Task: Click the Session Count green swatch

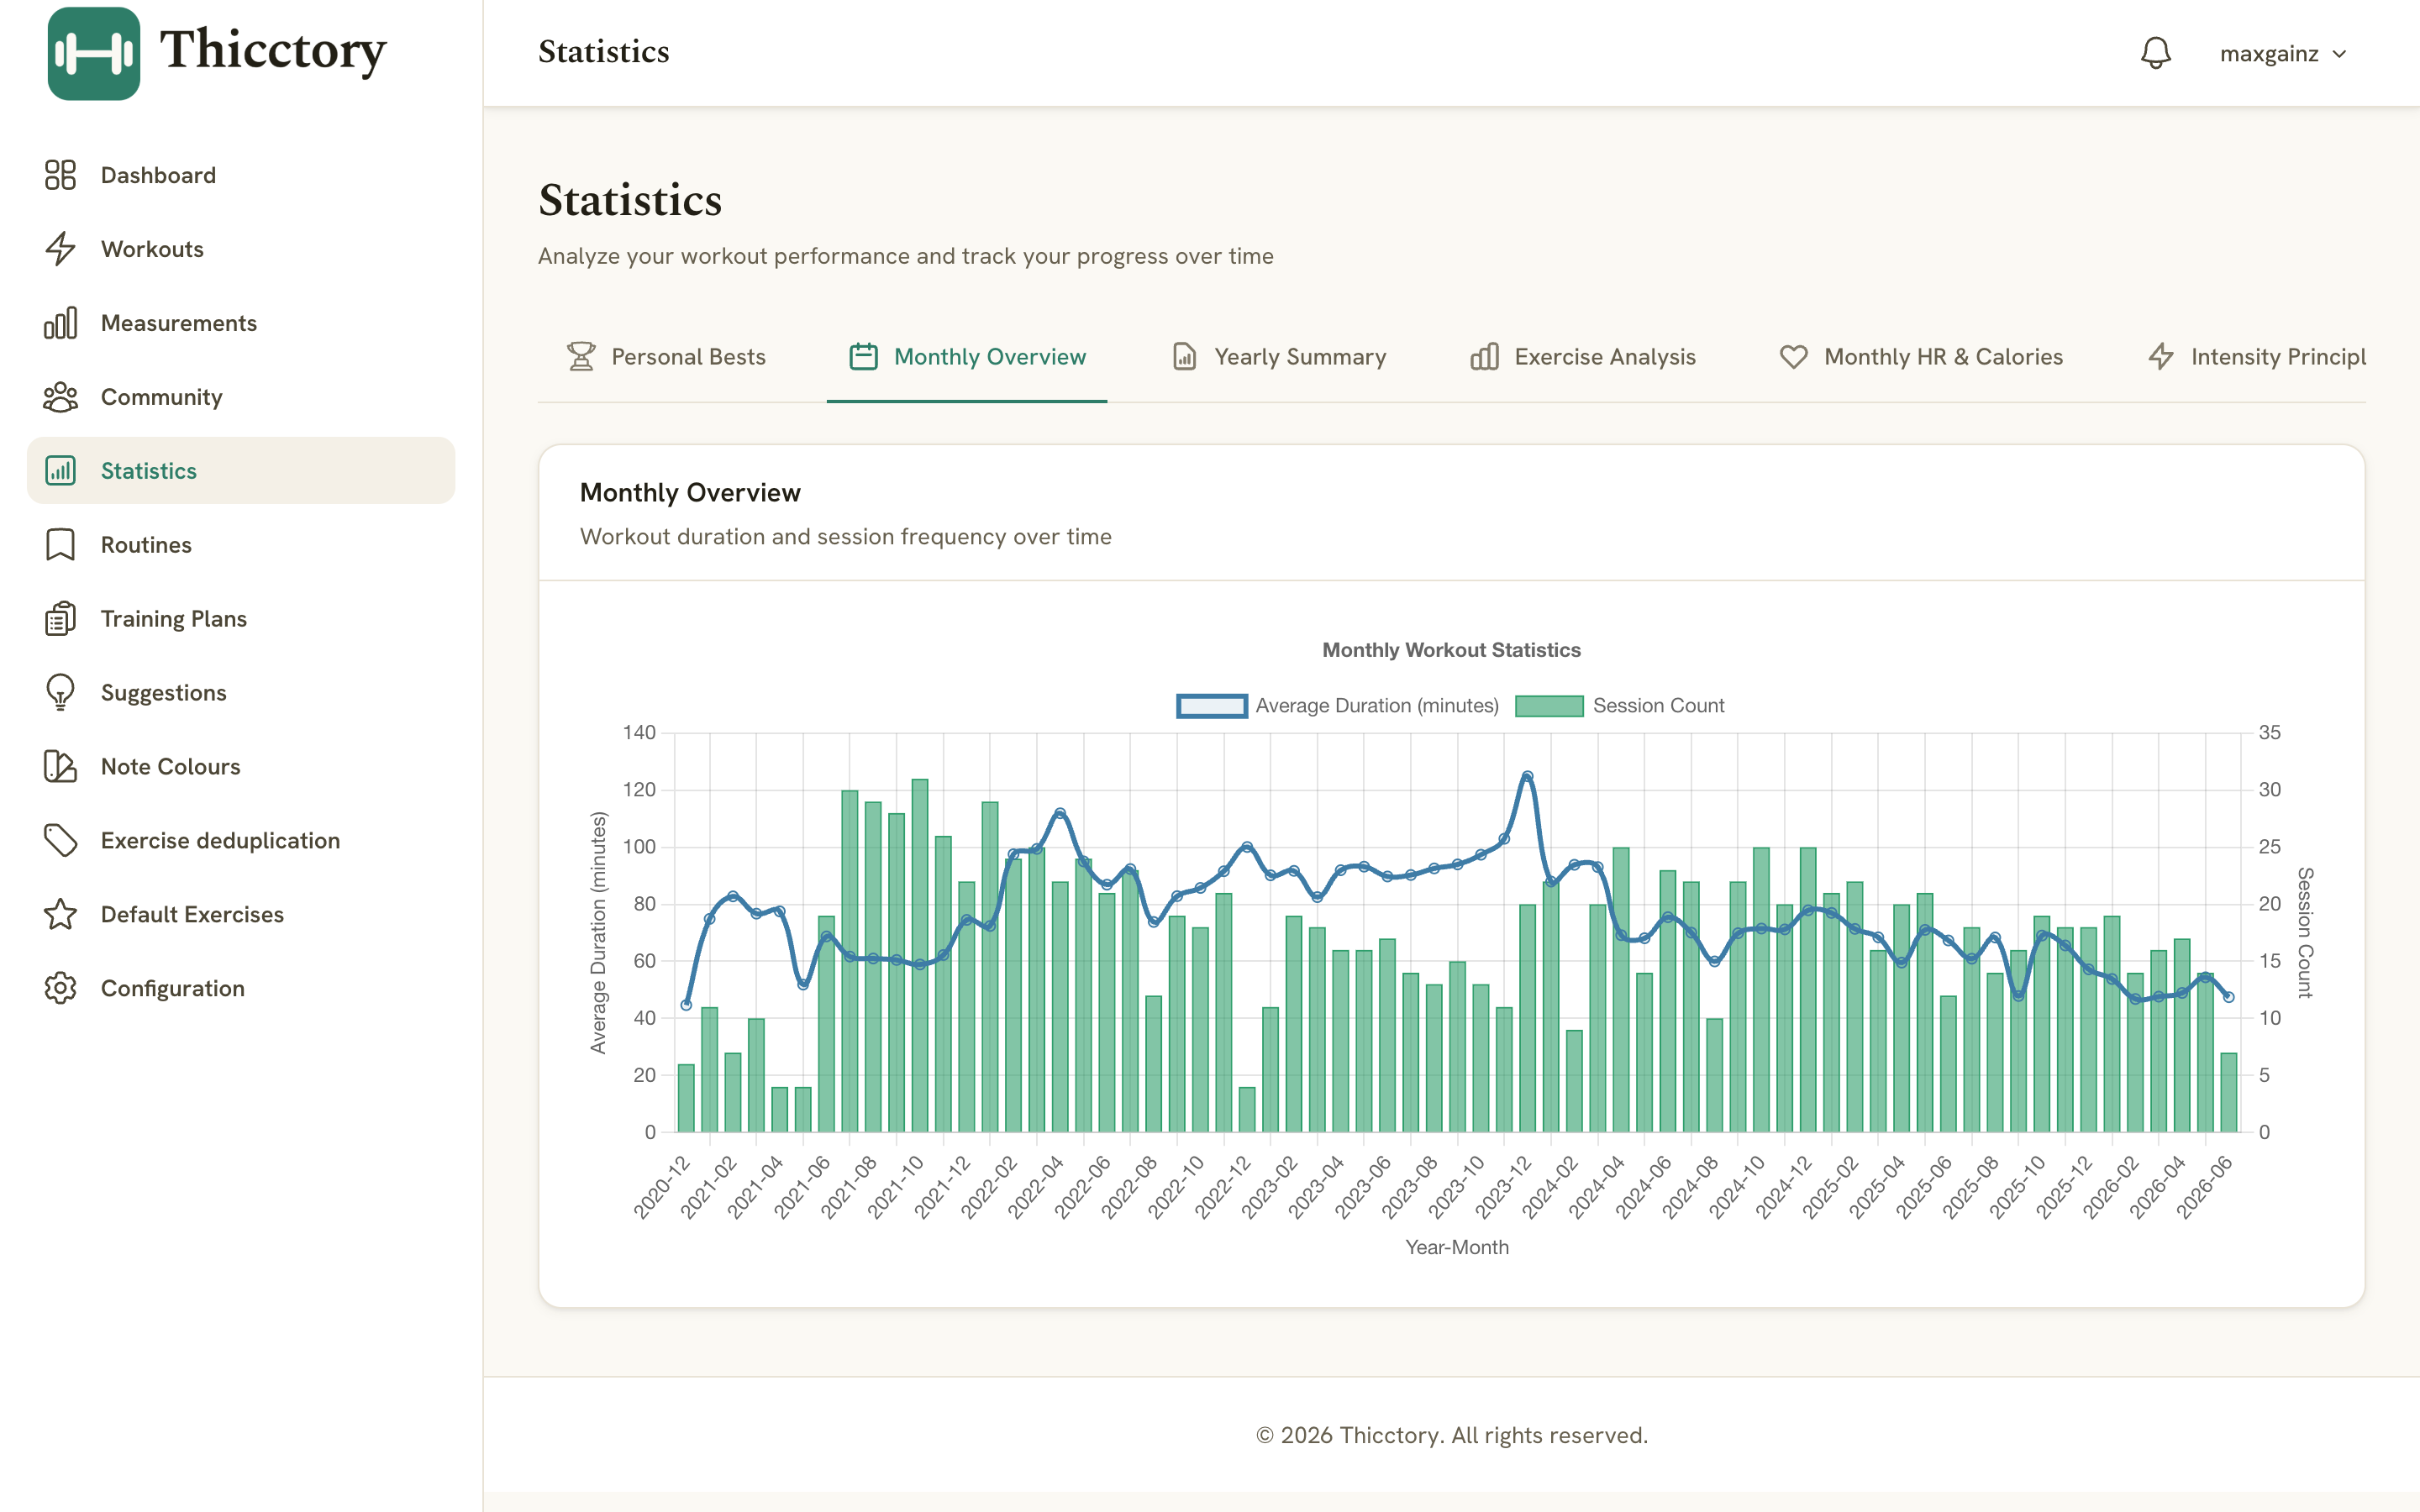Action: [1549, 706]
